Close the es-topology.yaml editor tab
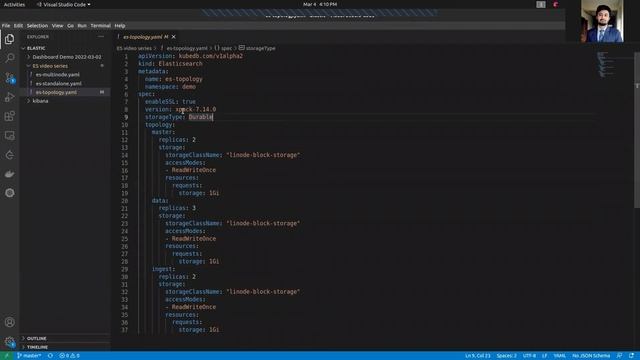 [x=173, y=37]
